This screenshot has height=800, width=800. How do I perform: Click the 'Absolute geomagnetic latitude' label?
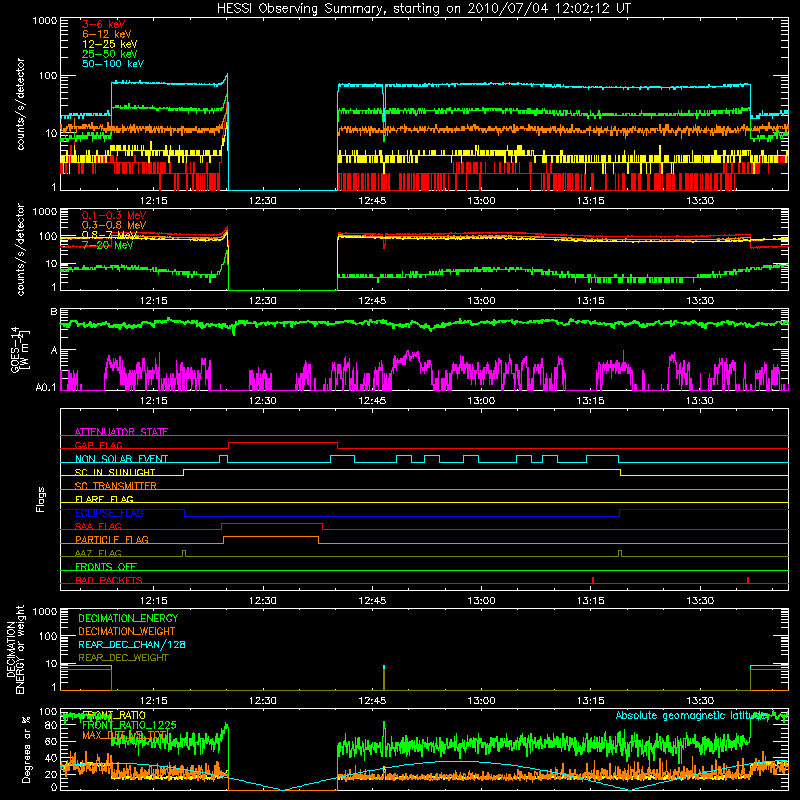(691, 715)
